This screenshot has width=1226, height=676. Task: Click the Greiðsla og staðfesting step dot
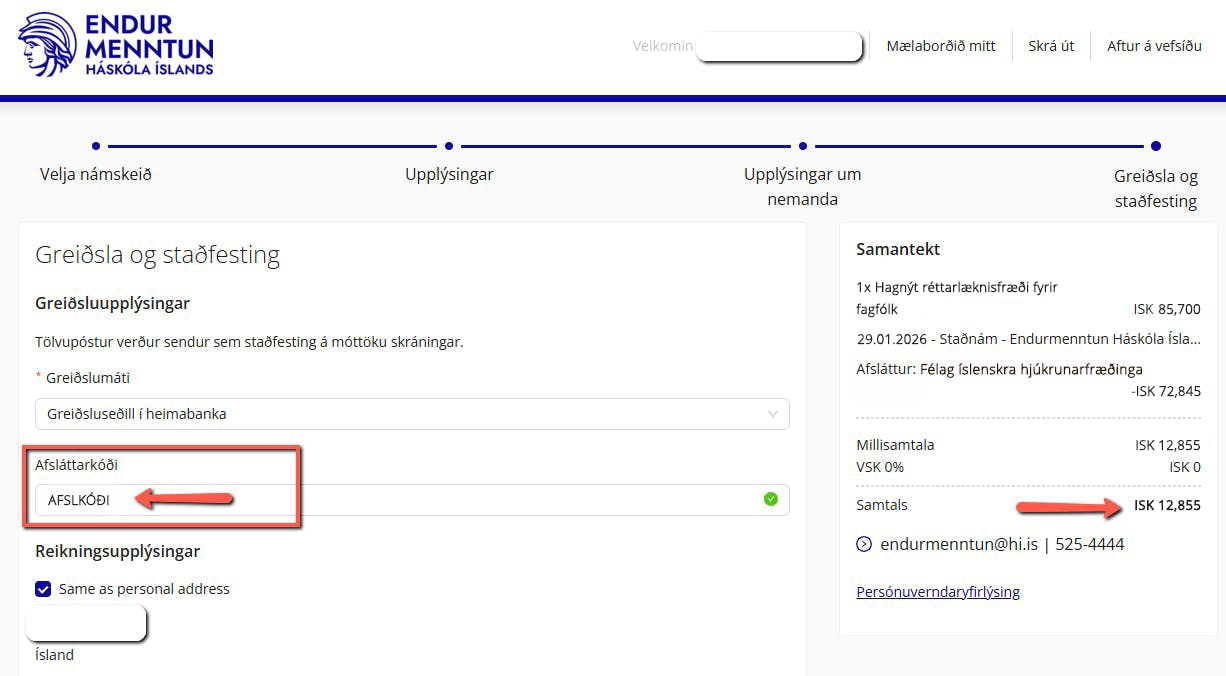coord(1155,146)
